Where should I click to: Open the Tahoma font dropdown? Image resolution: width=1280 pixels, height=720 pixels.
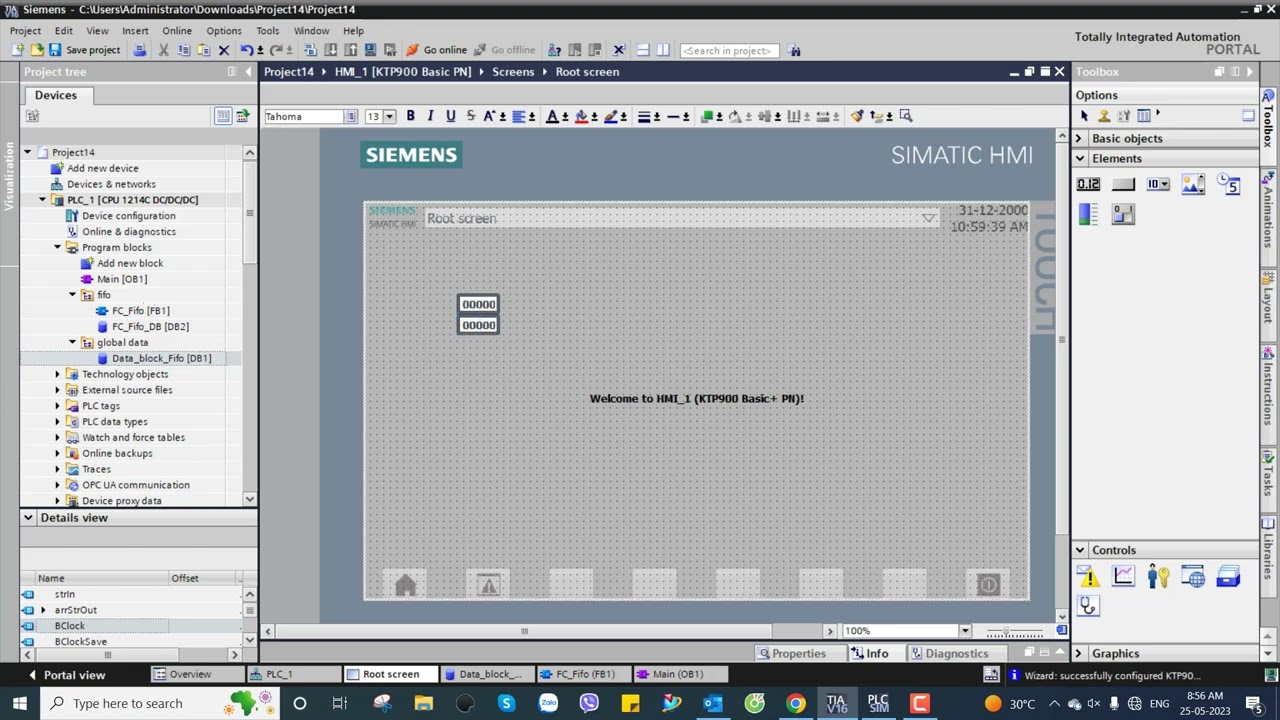[351, 117]
